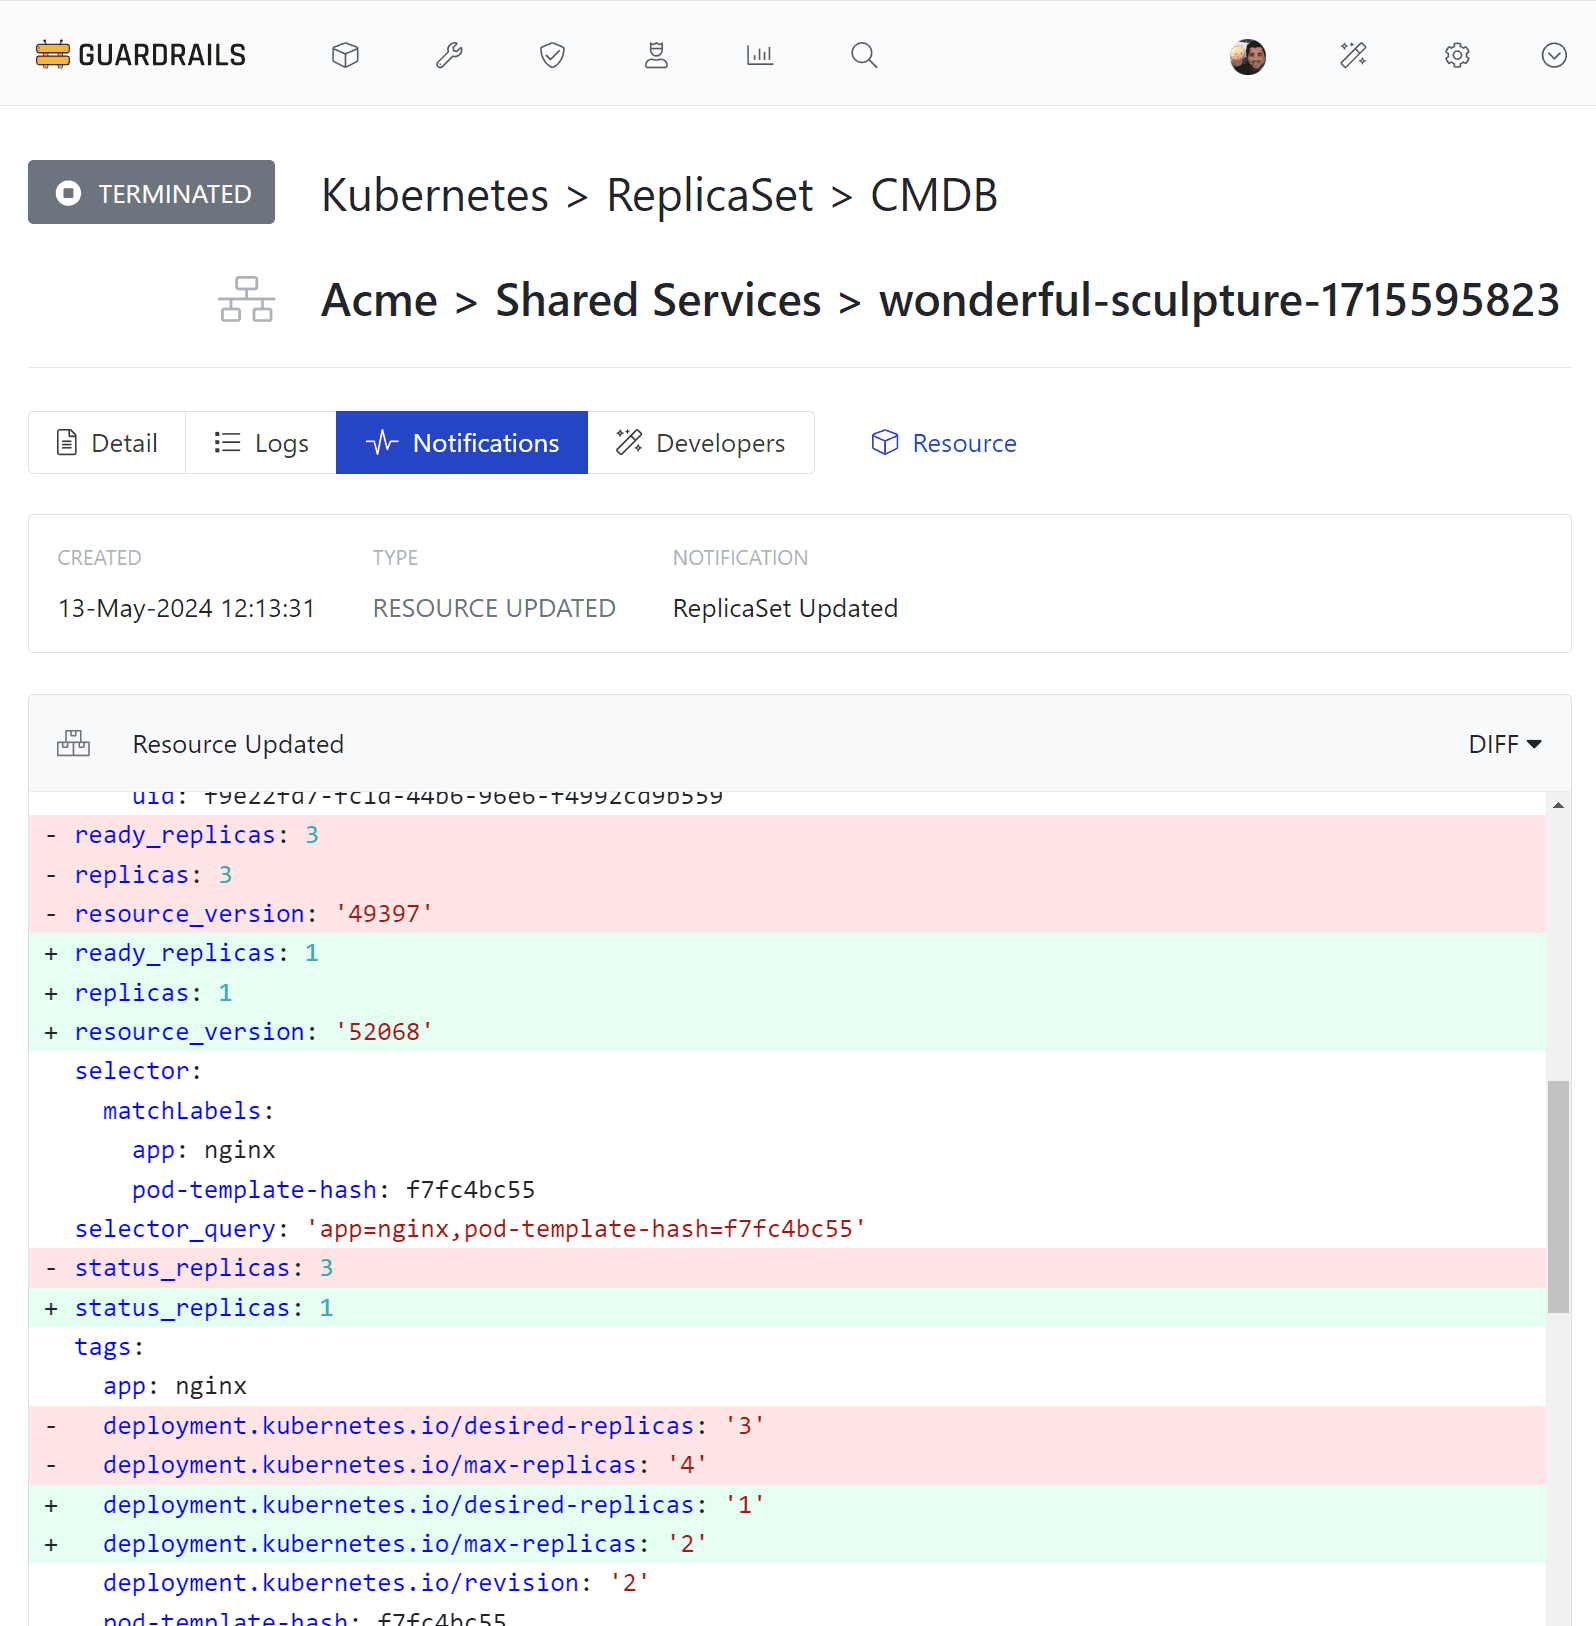1596x1626 pixels.
Task: Click the added resource_version '52068' line
Action: (x=787, y=1032)
